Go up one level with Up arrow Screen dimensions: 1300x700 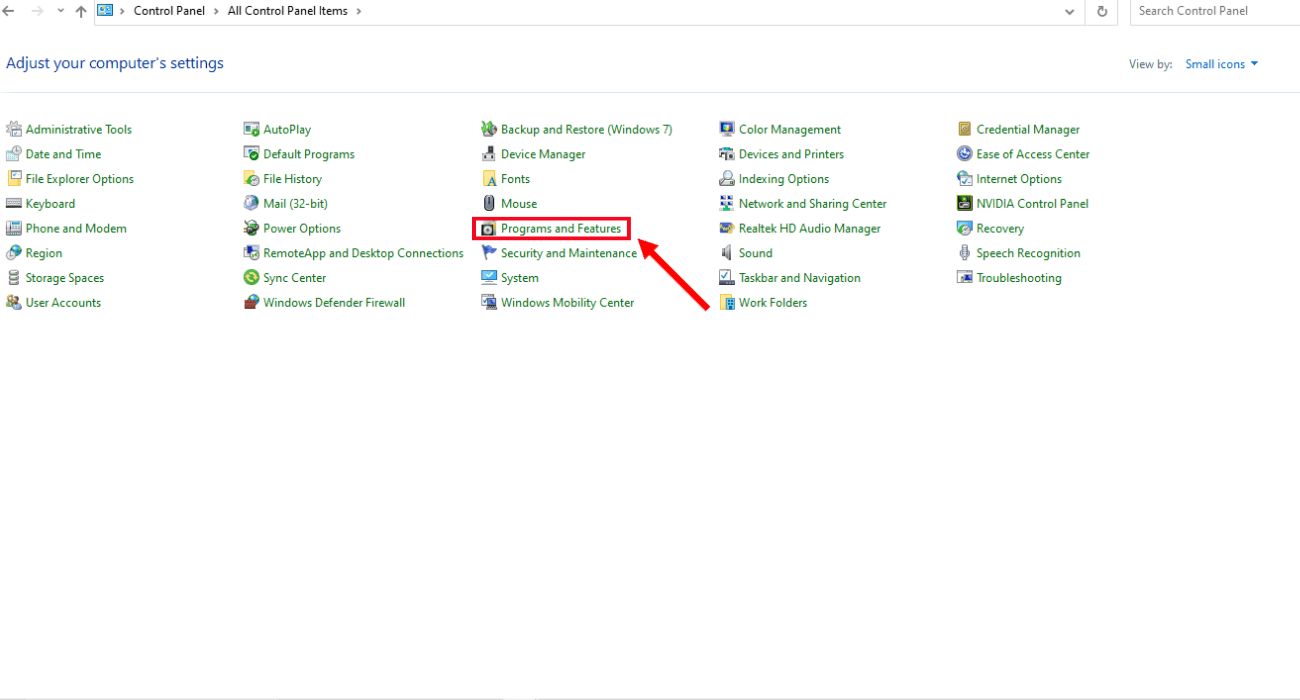[81, 11]
